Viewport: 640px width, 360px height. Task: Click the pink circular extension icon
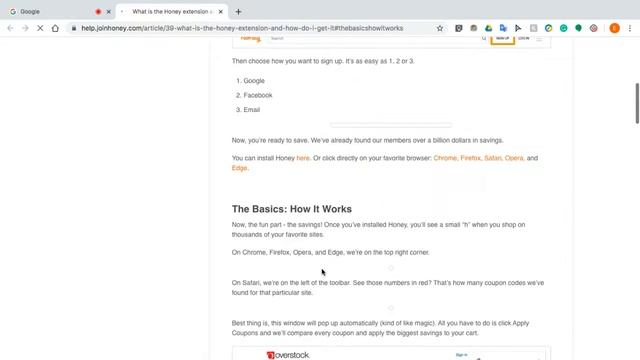tap(593, 28)
